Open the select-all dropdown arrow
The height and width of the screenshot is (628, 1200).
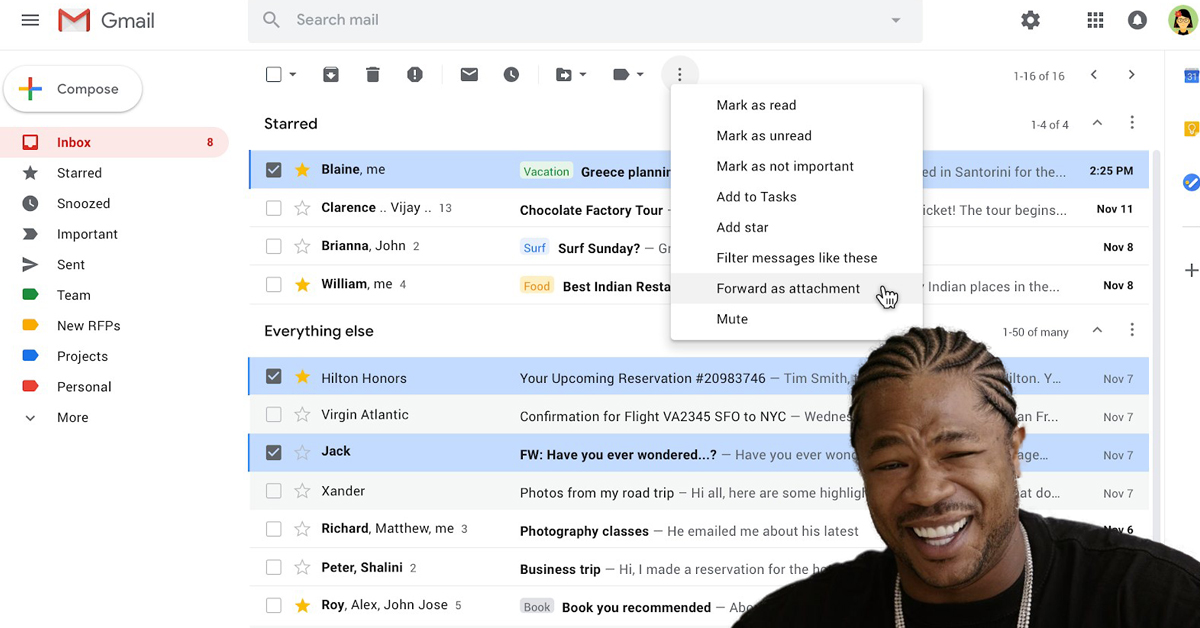290,74
